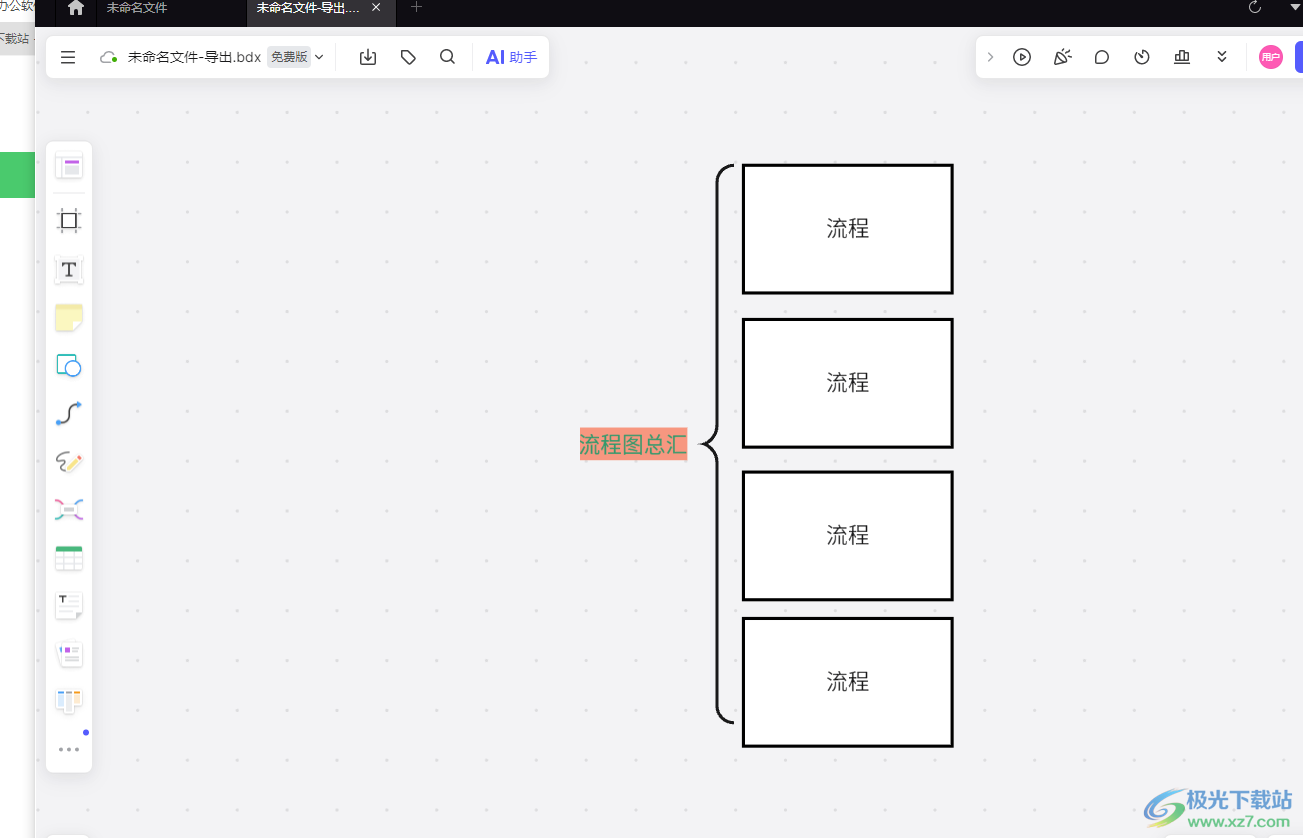
Task: Click the cloud sync status icon
Action: pyautogui.click(x=109, y=57)
